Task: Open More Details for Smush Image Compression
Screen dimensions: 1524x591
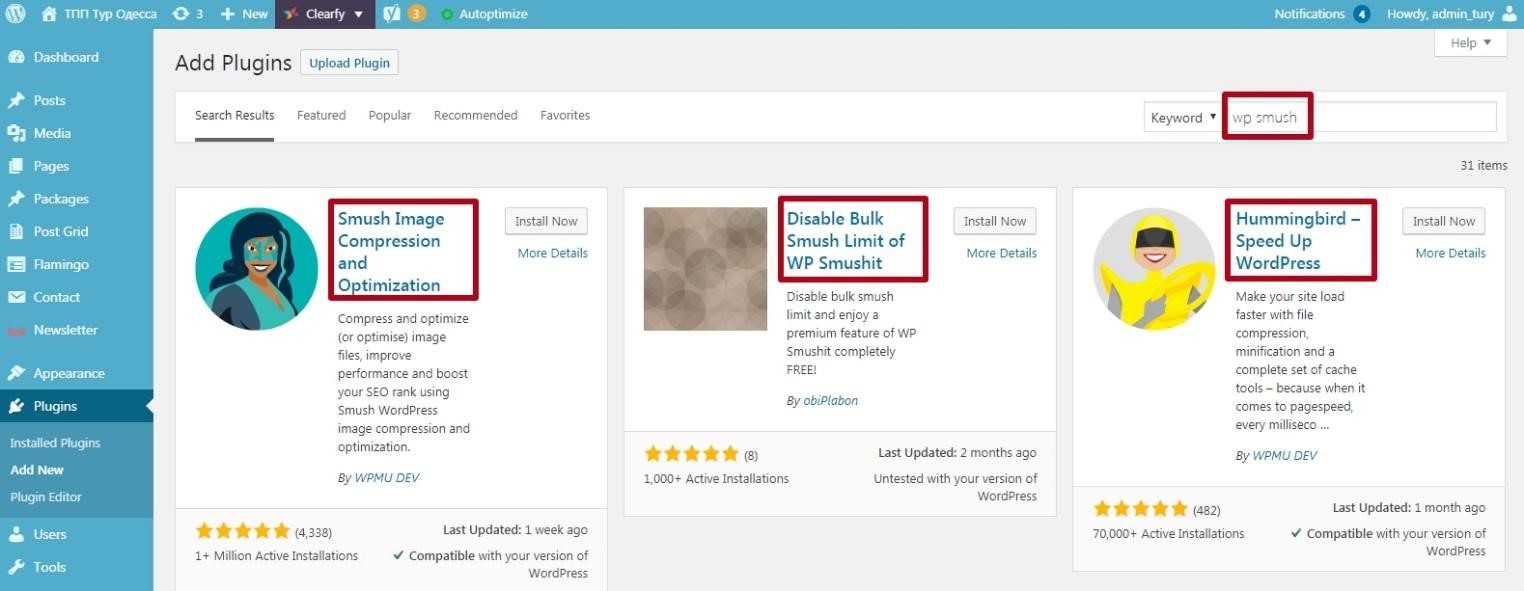Action: click(553, 253)
